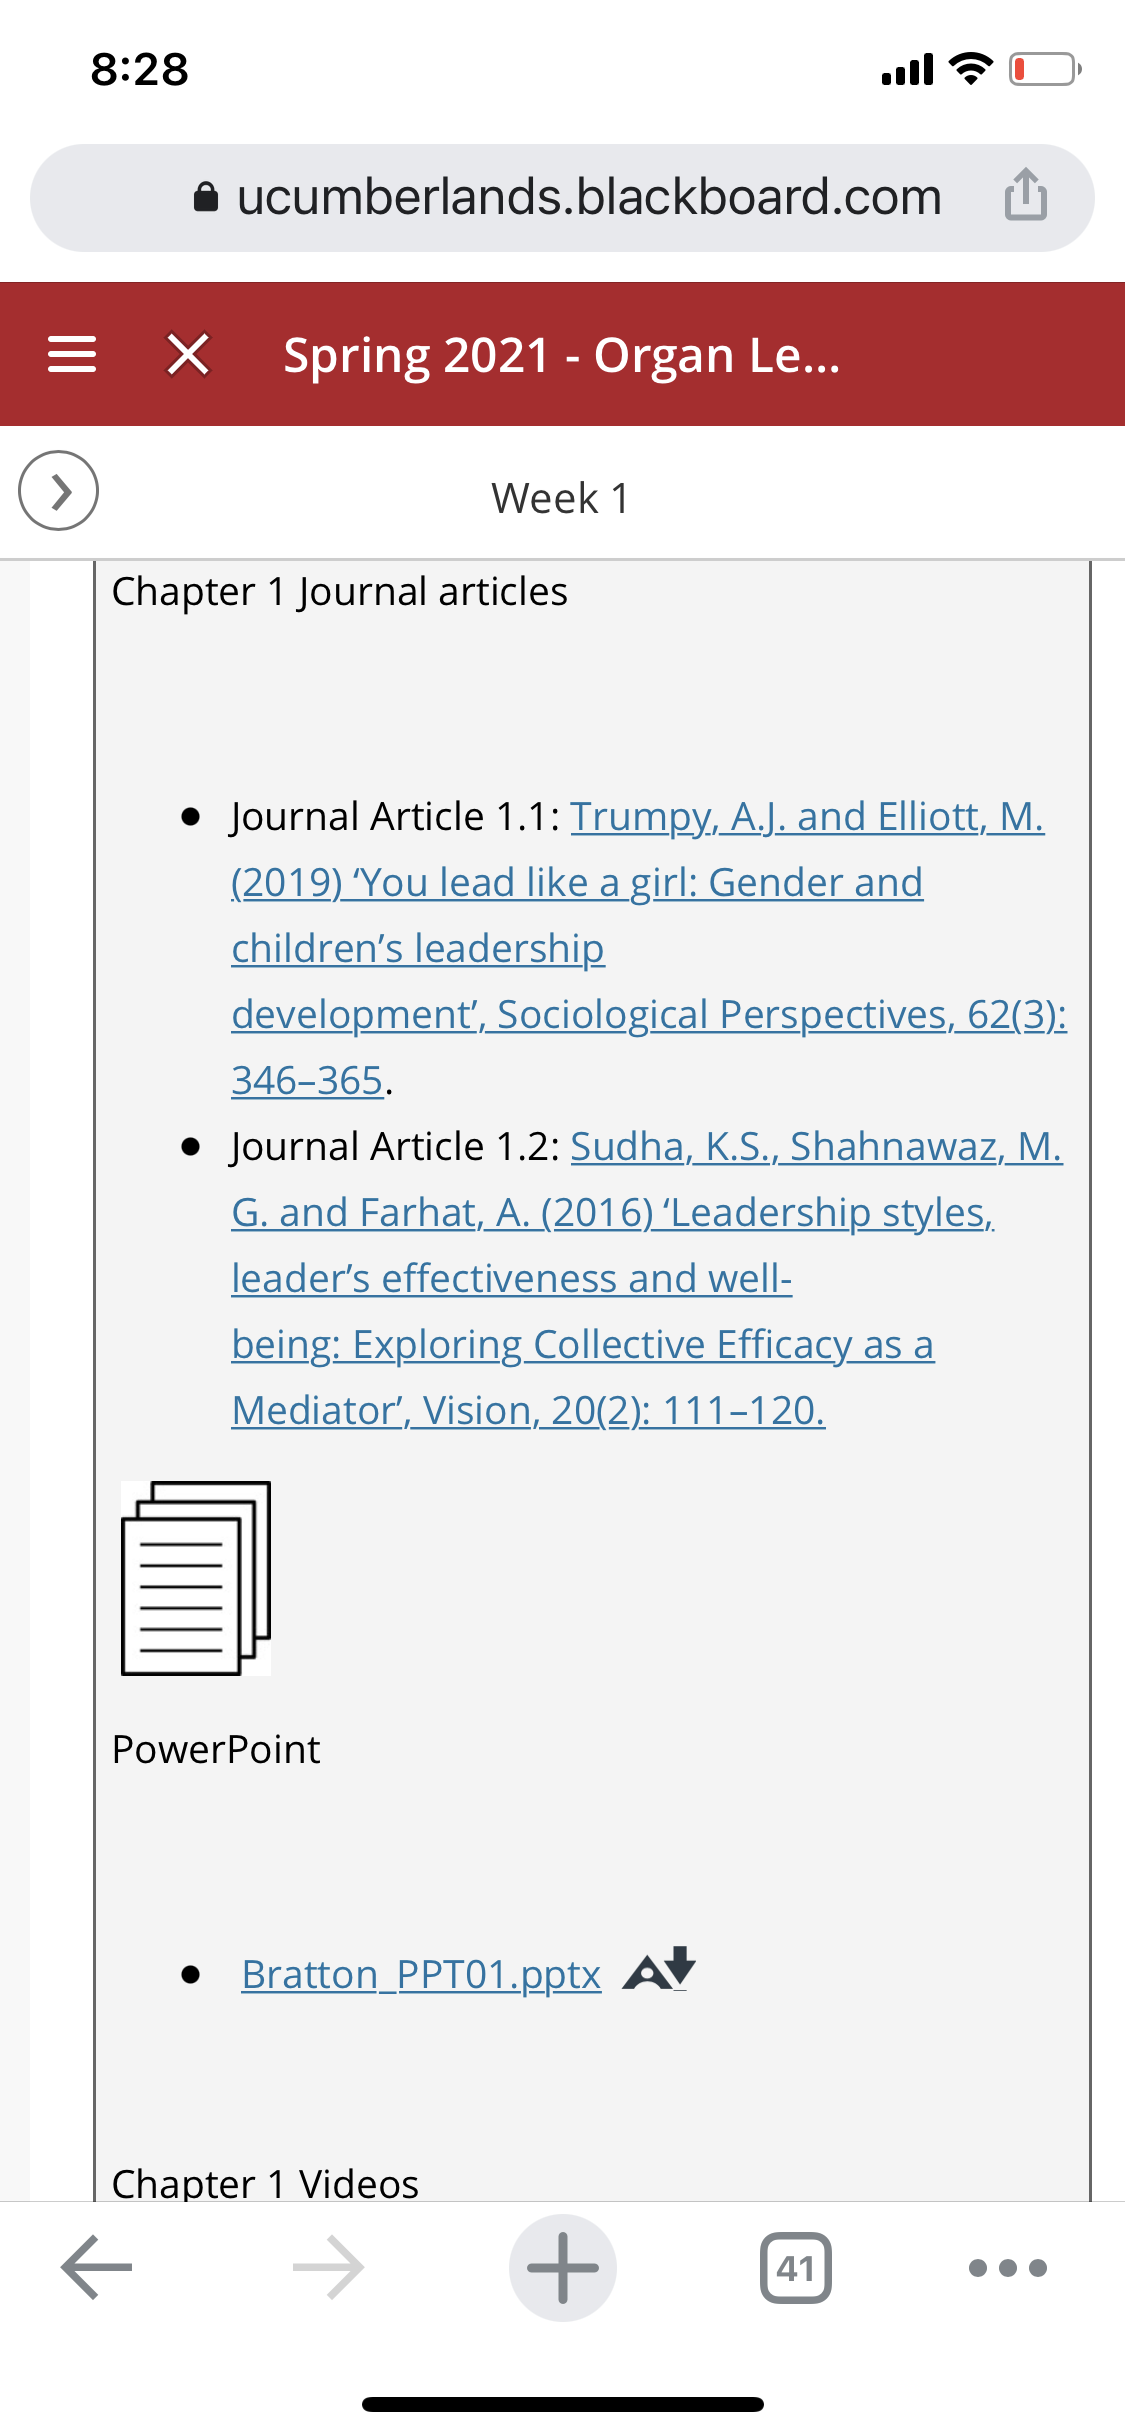The width and height of the screenshot is (1125, 2436).
Task: Open alternative formats icon beside Bratton_PPT01
Action: (660, 1969)
